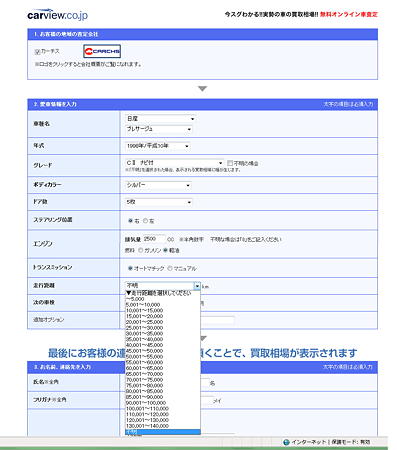Open the car maker dropdown showing 日産
Image resolution: width=397 pixels, height=450 pixels.
pyautogui.click(x=160, y=119)
